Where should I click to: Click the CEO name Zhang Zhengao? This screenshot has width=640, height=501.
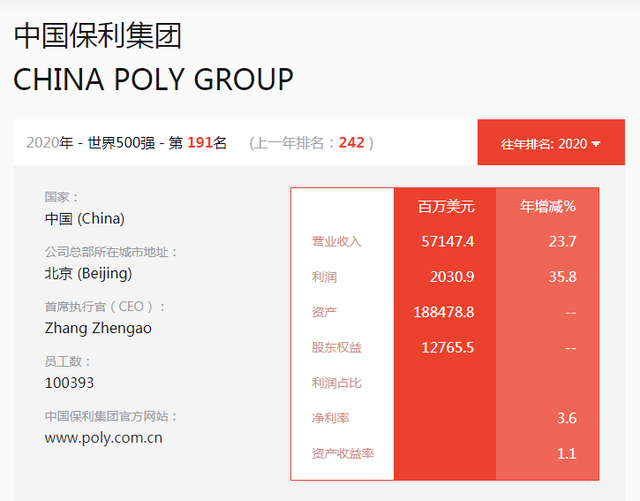(x=98, y=328)
